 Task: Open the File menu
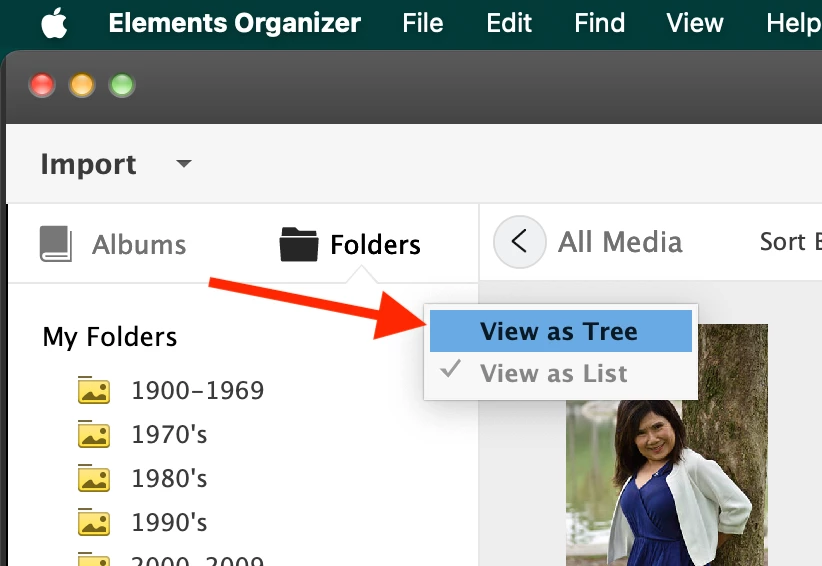pos(423,23)
